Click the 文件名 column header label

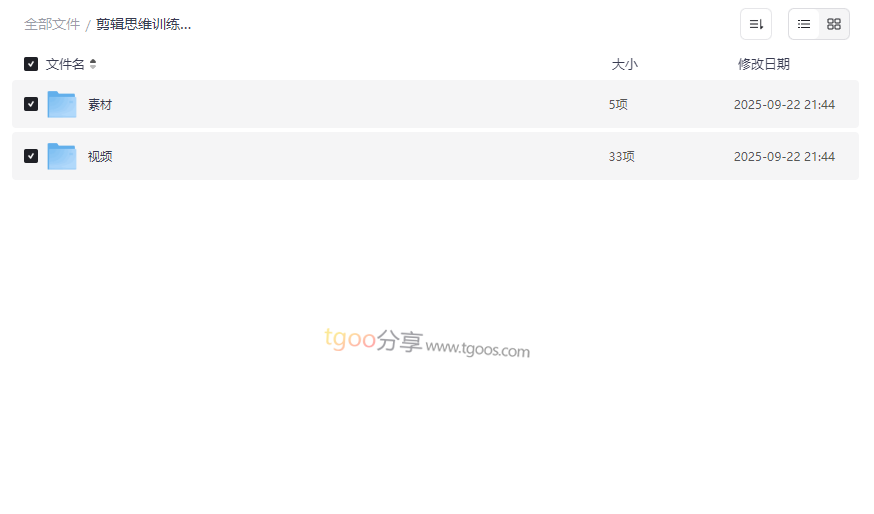[x=65, y=64]
